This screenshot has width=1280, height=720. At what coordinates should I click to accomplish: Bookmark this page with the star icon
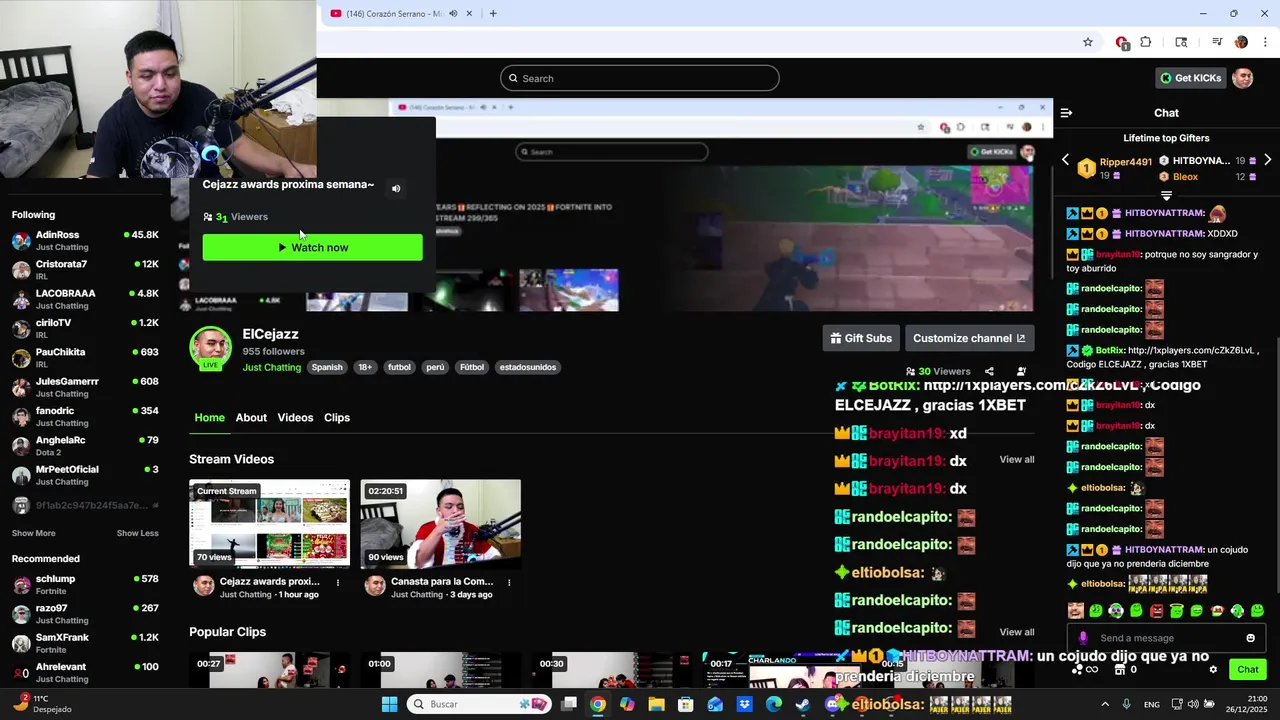[x=1088, y=42]
